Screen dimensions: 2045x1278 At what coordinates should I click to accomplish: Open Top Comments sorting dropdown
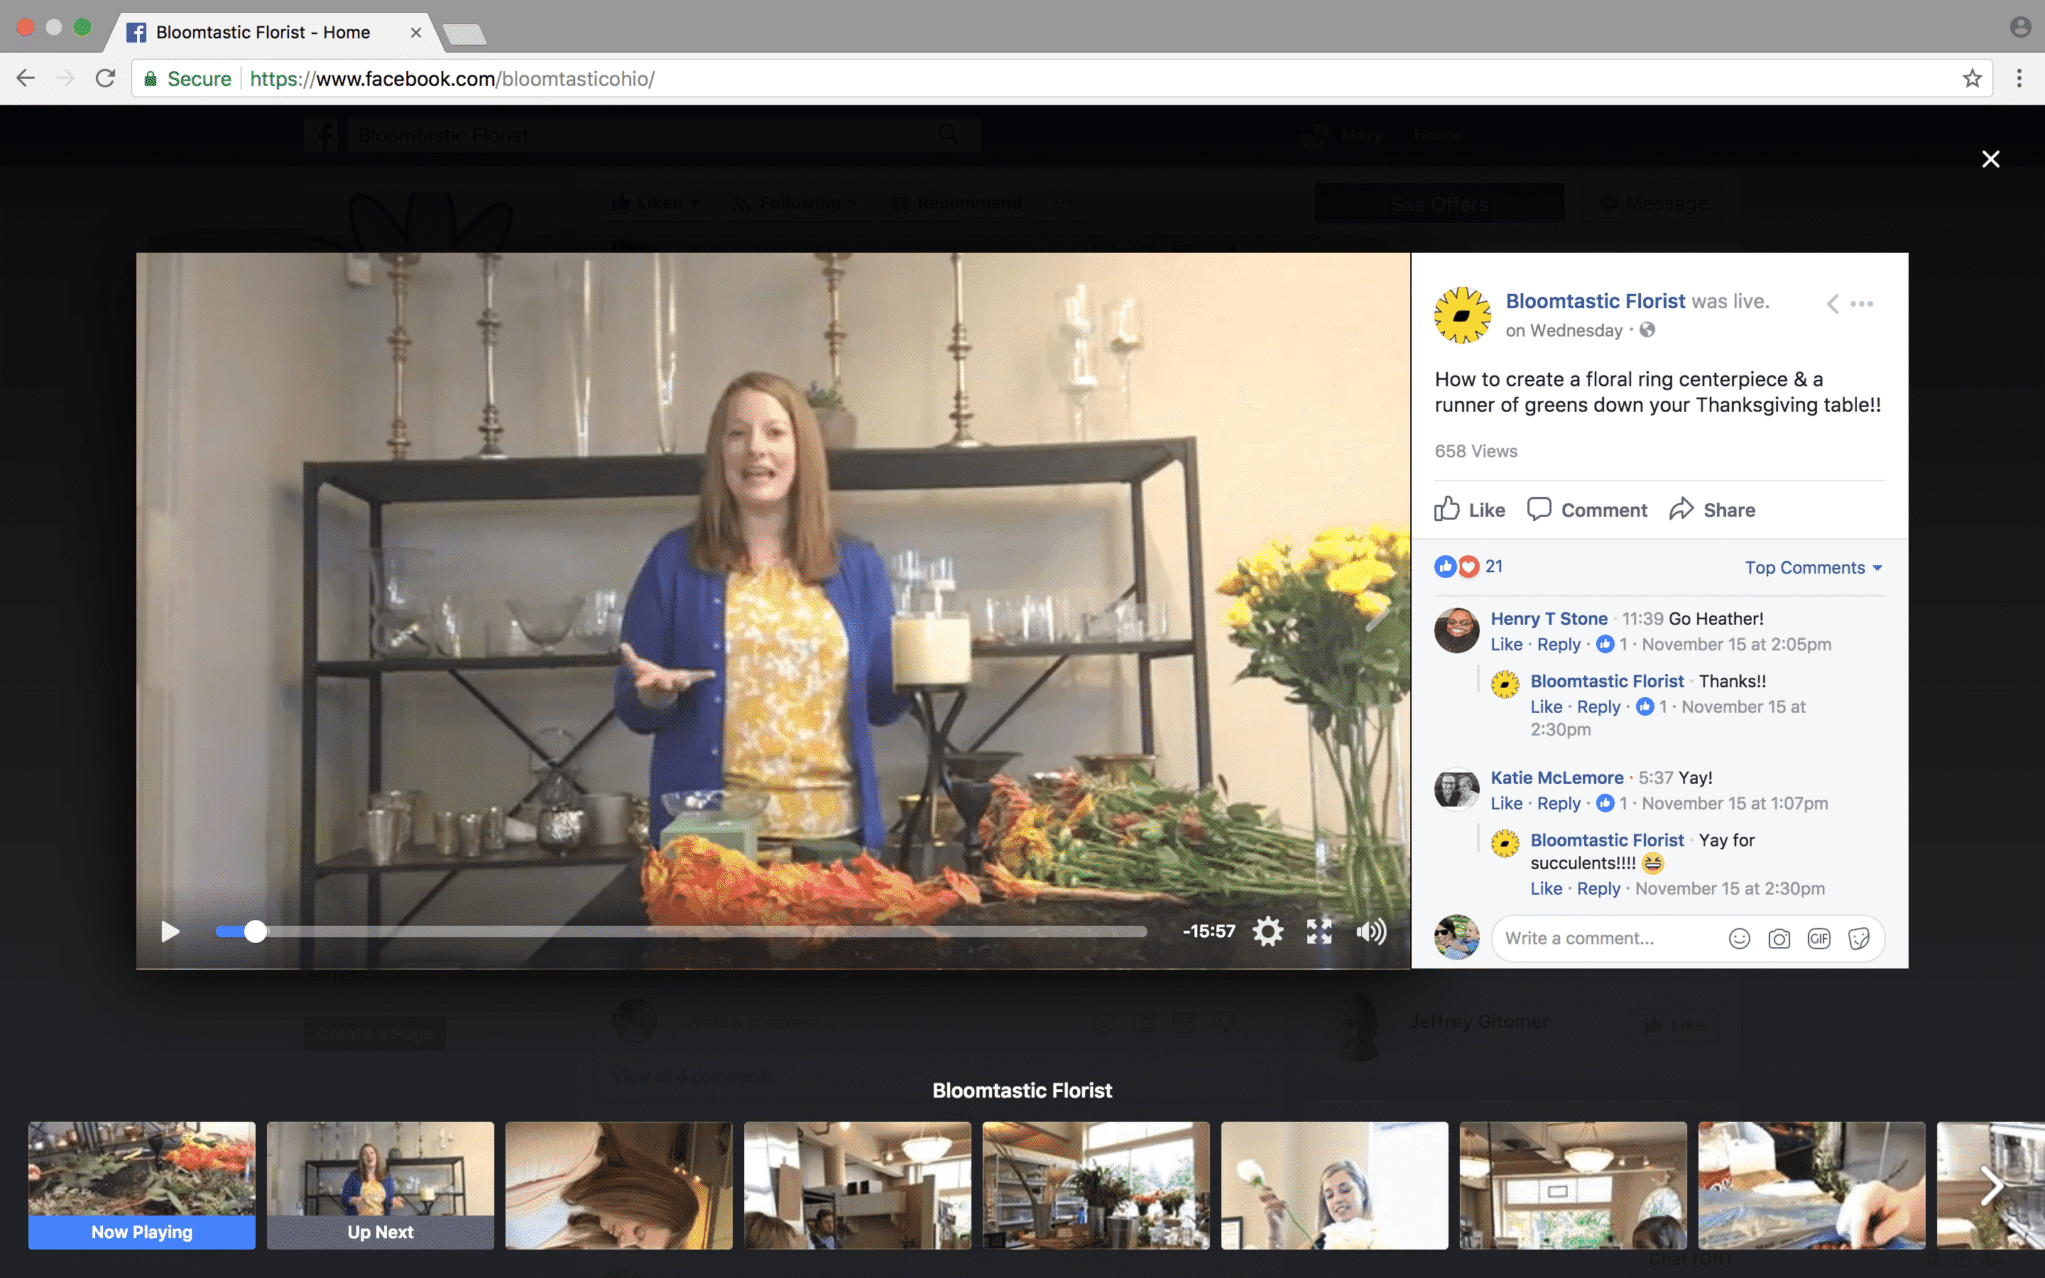(x=1813, y=567)
